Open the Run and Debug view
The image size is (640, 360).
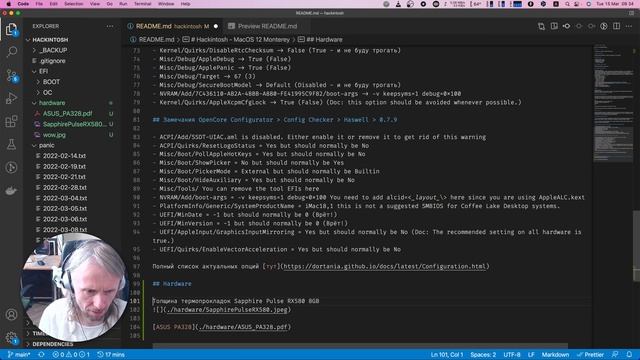tap(11, 98)
